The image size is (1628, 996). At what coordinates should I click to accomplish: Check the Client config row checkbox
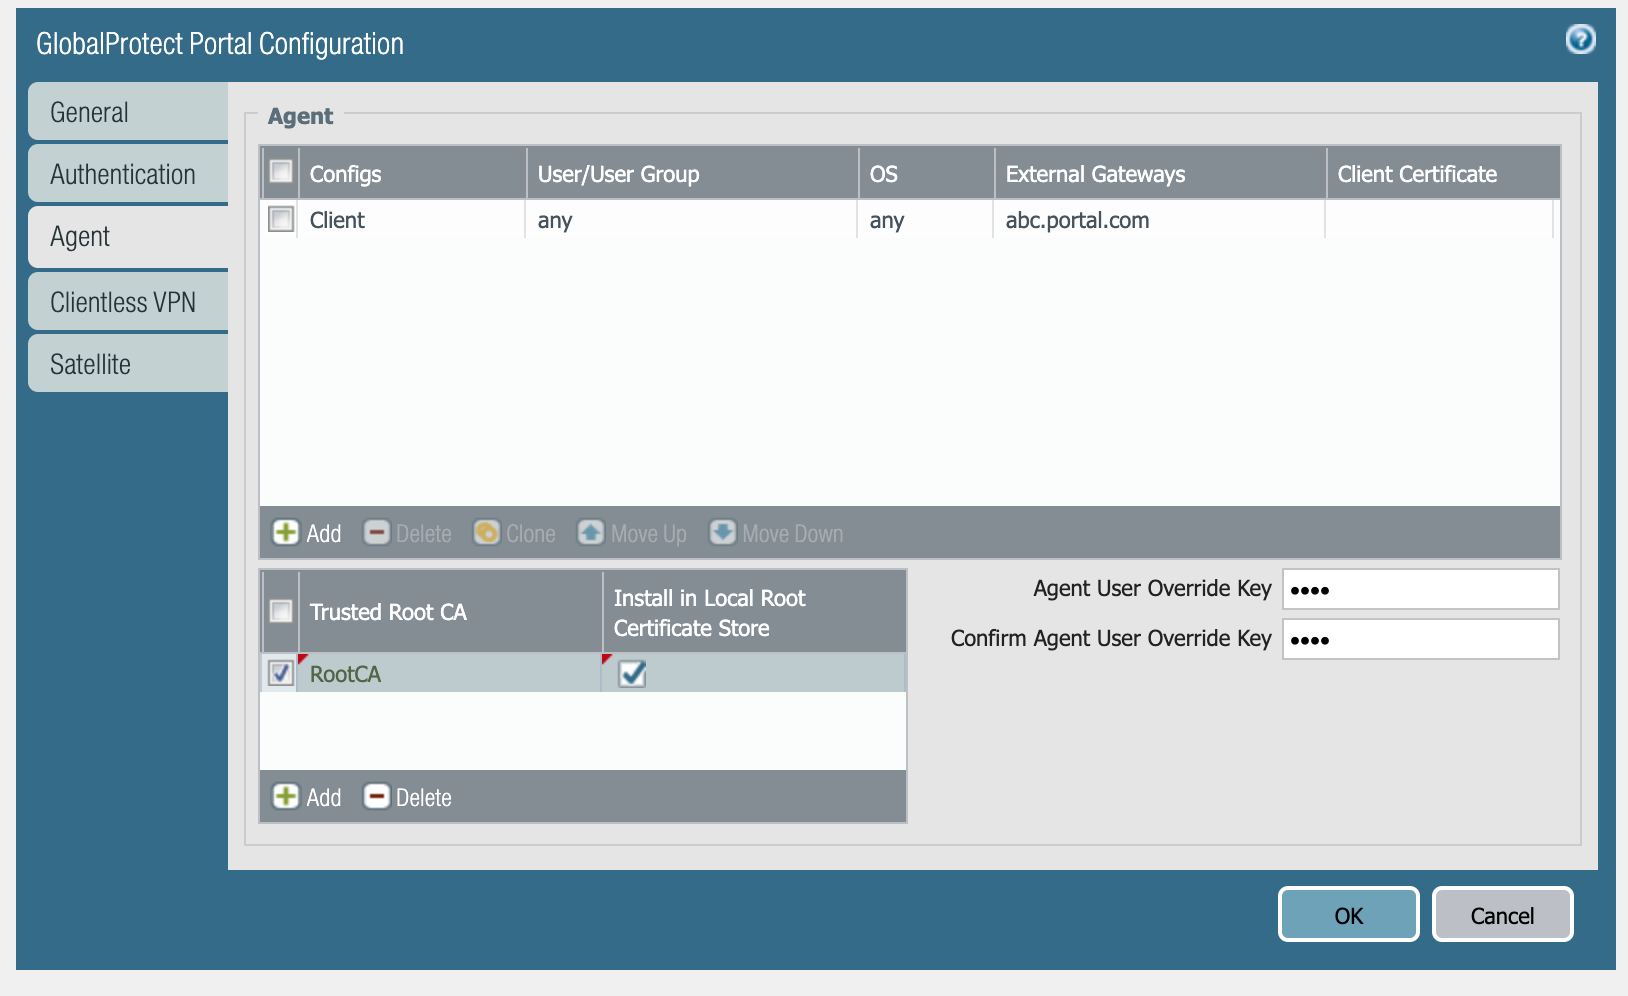click(281, 220)
